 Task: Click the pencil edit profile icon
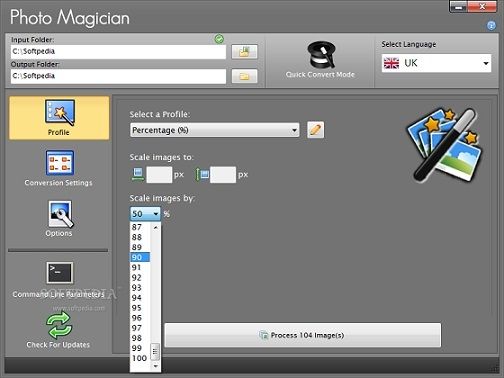pos(315,130)
